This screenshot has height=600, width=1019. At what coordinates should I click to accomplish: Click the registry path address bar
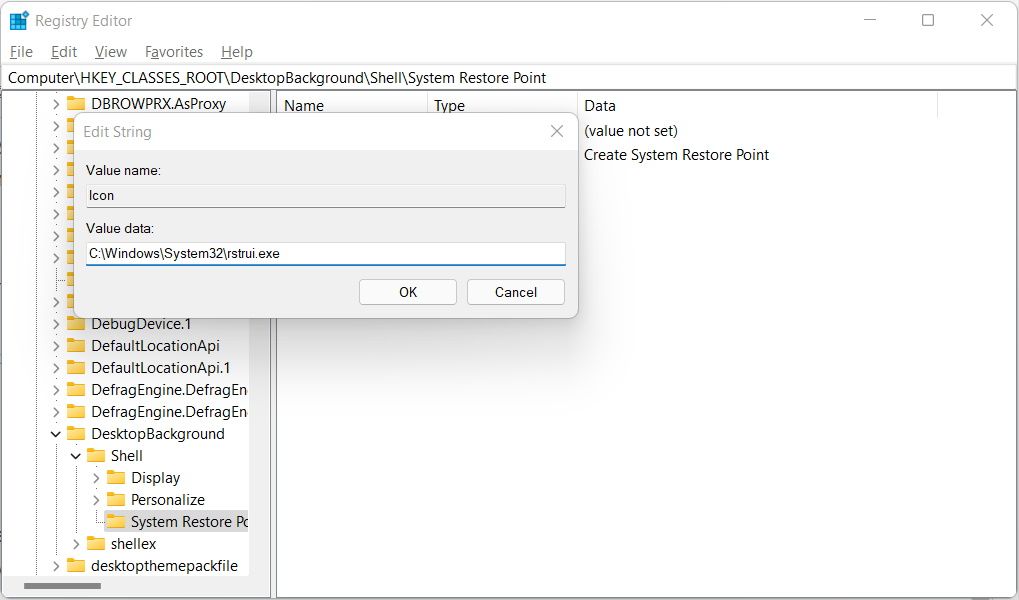tap(509, 78)
